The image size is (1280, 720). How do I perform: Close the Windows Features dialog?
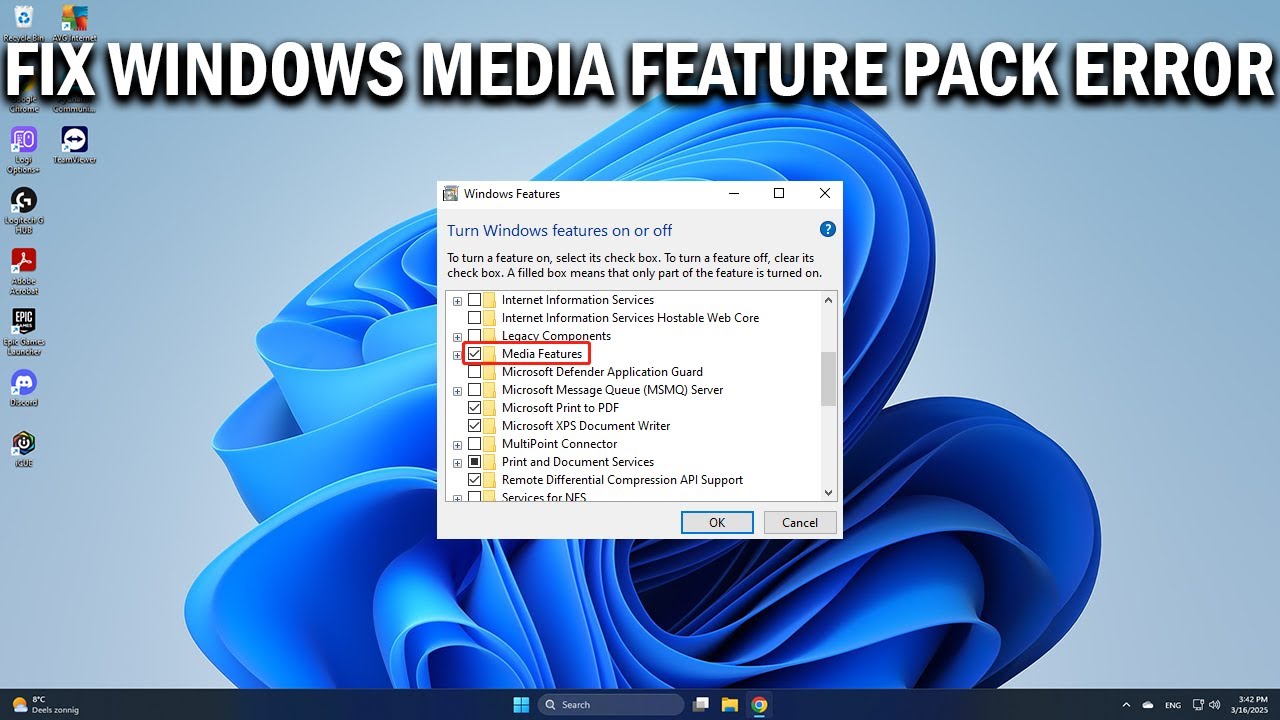point(824,193)
